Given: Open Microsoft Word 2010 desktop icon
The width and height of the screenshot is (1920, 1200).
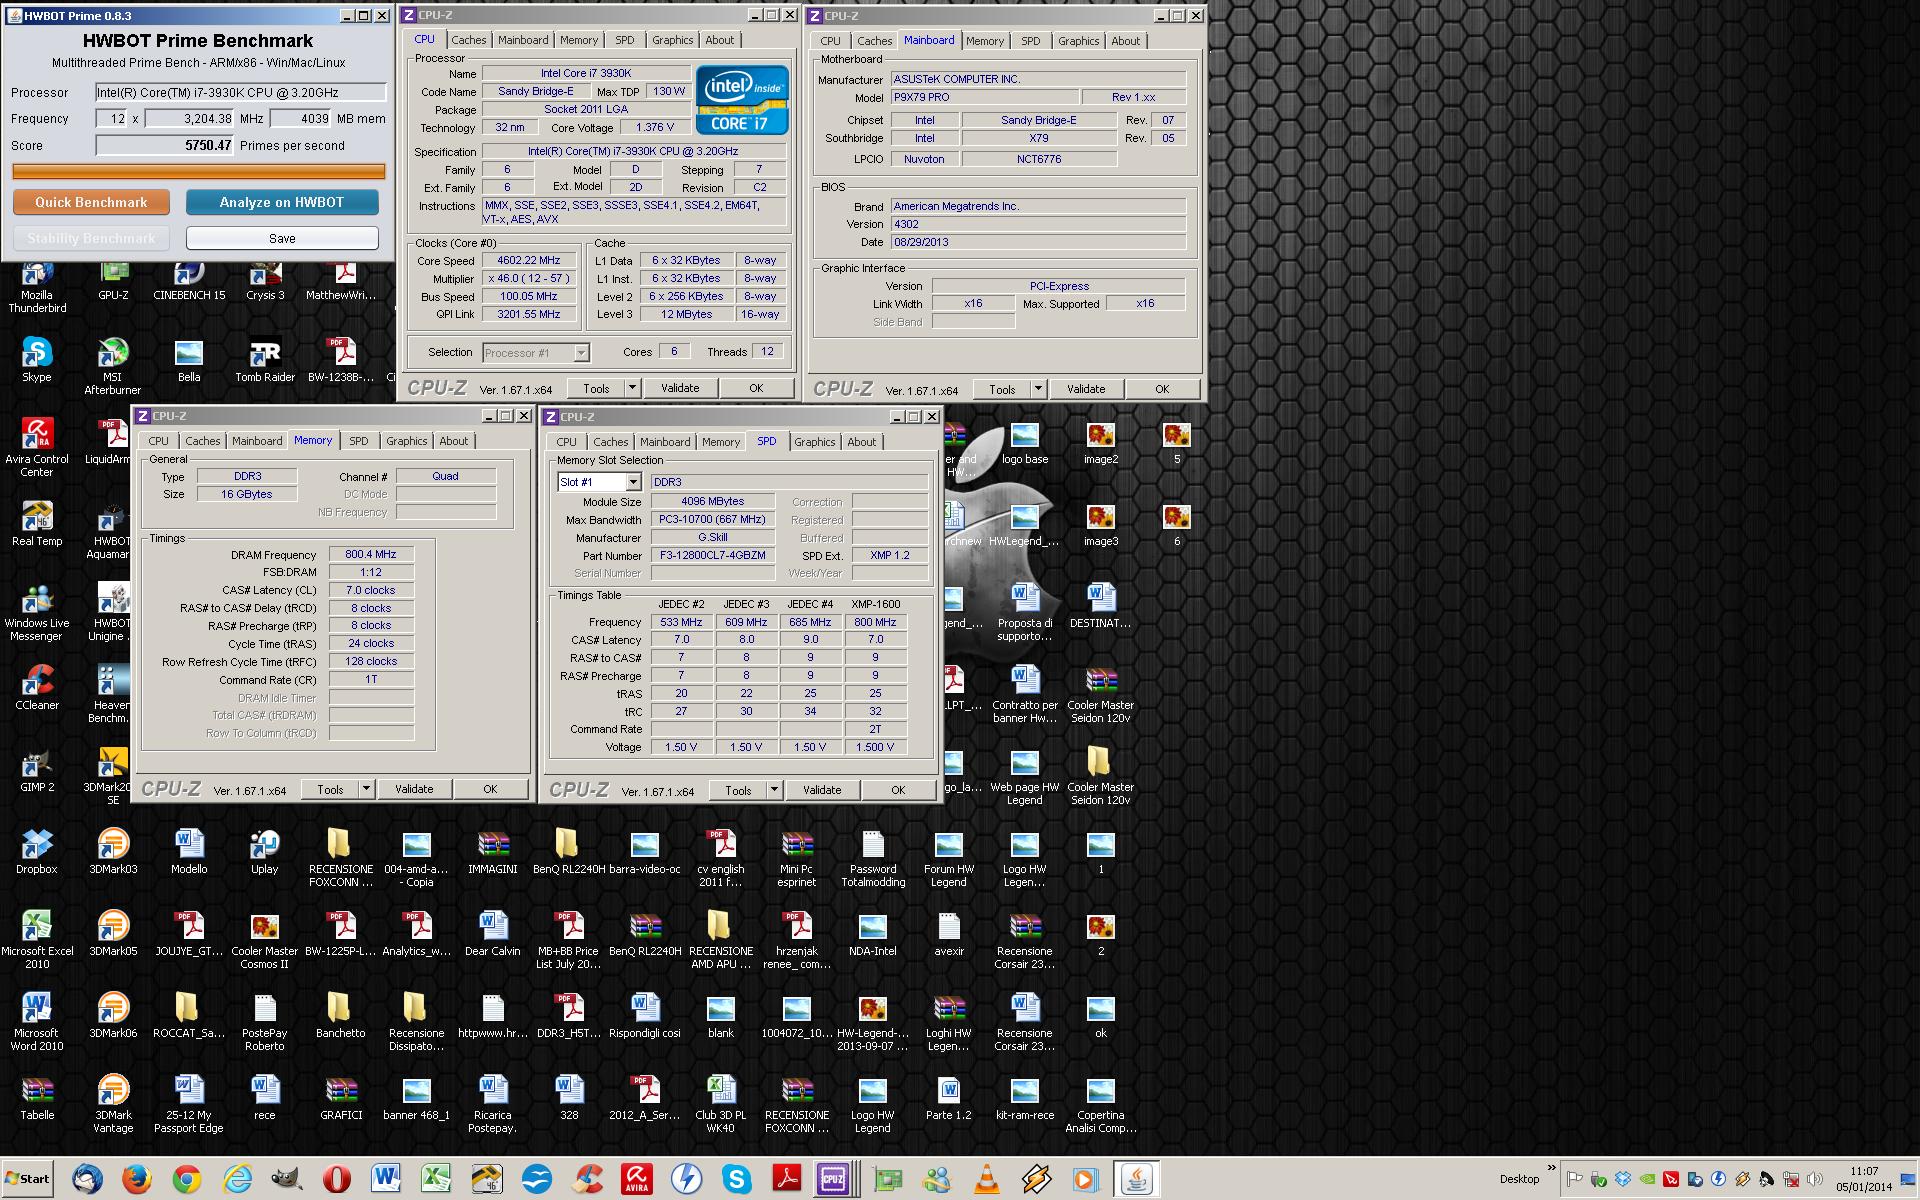Looking at the screenshot, I should tap(37, 1021).
